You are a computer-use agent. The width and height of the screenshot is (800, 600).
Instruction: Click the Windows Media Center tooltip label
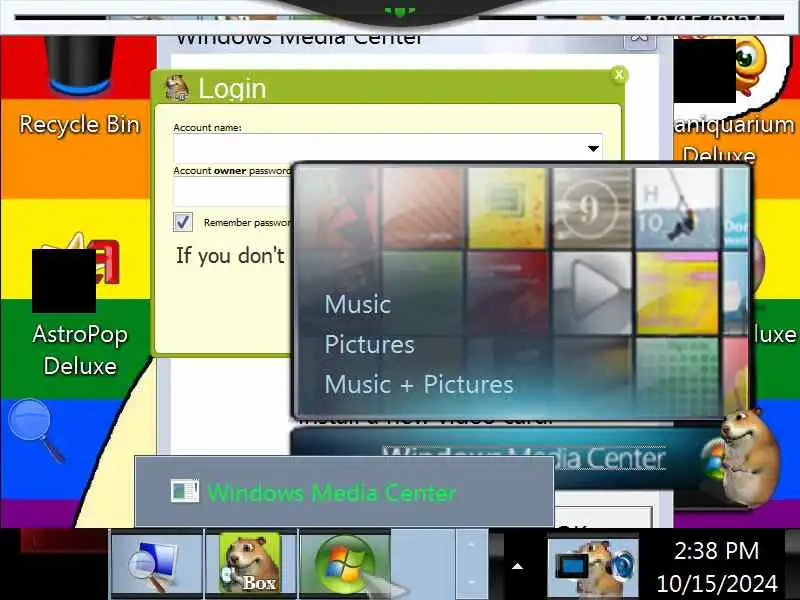click(332, 493)
